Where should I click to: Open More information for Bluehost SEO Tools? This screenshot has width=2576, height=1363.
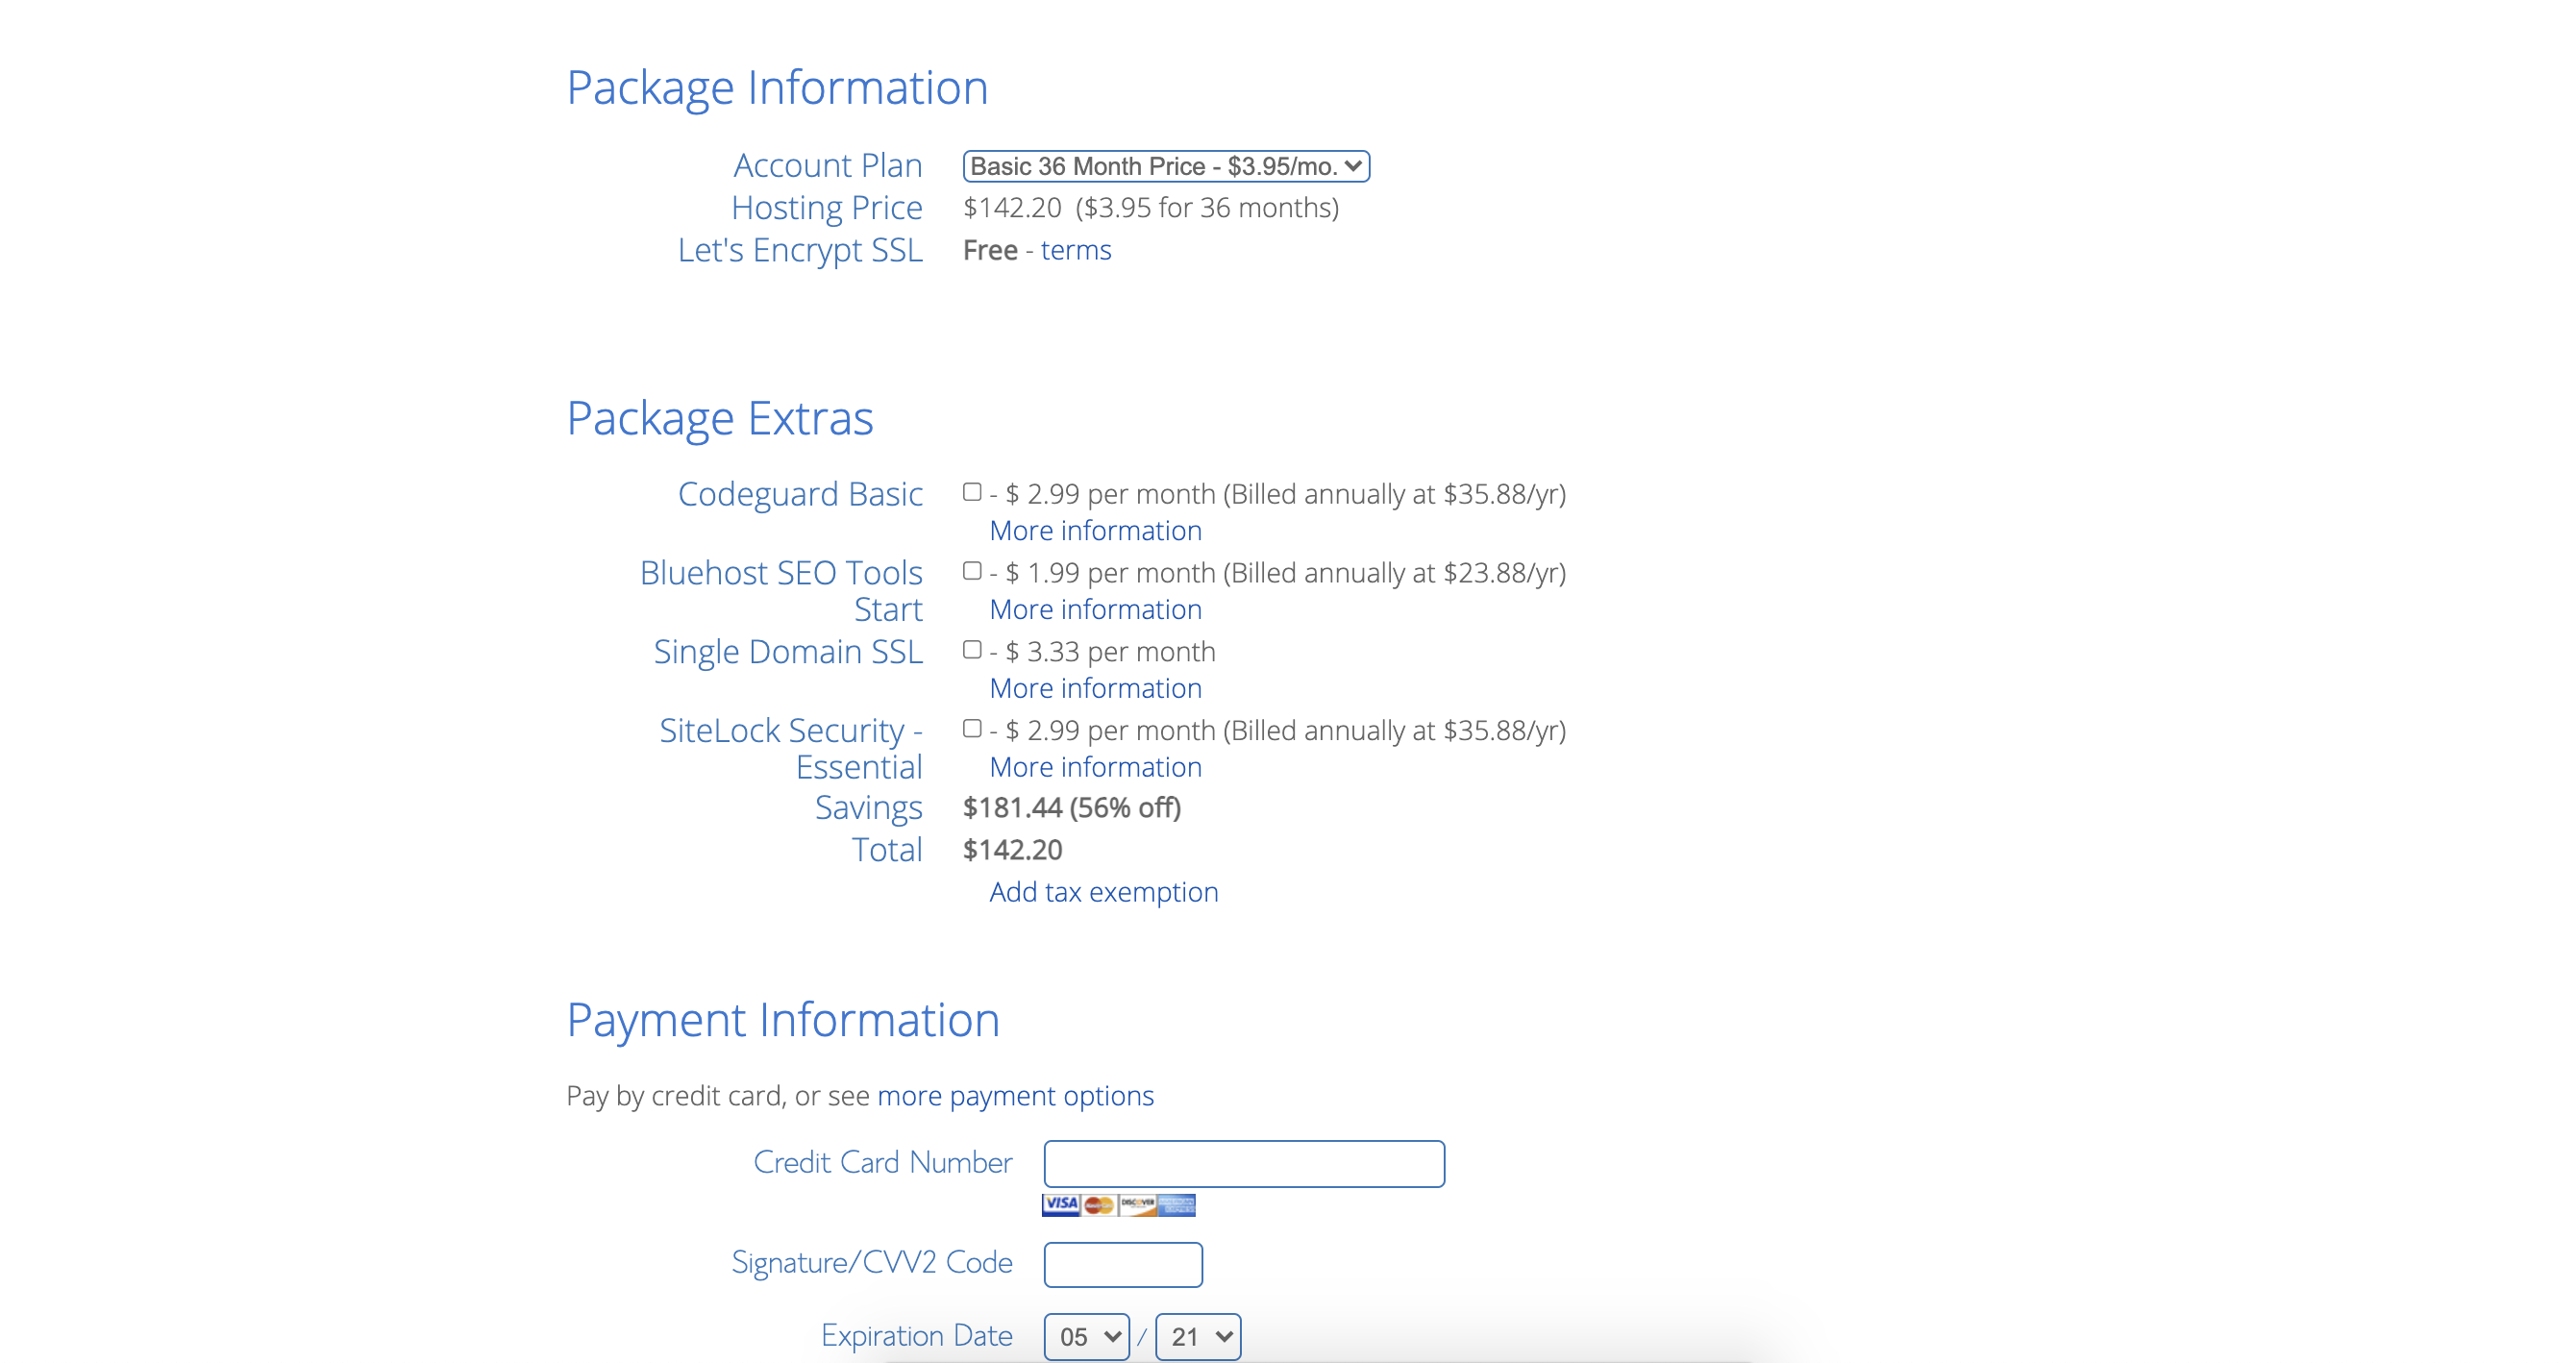click(x=1095, y=610)
